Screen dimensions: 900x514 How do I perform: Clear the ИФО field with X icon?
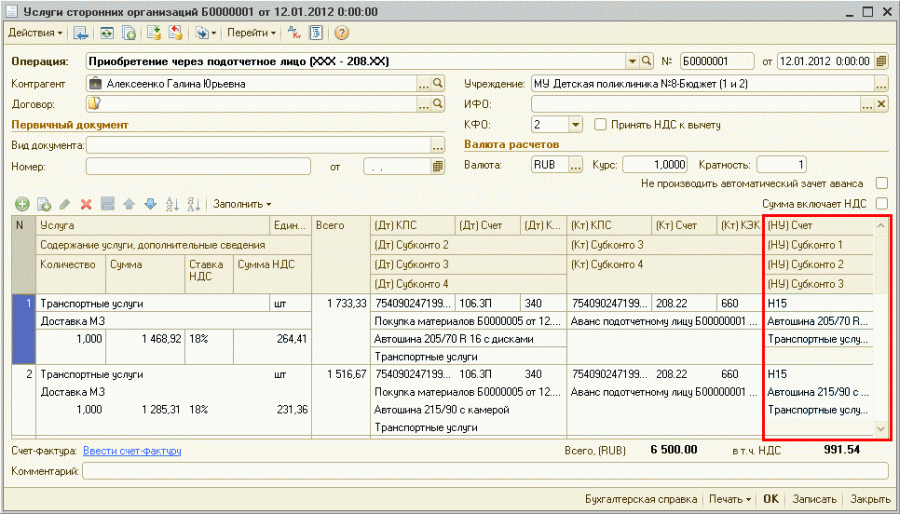click(x=881, y=104)
